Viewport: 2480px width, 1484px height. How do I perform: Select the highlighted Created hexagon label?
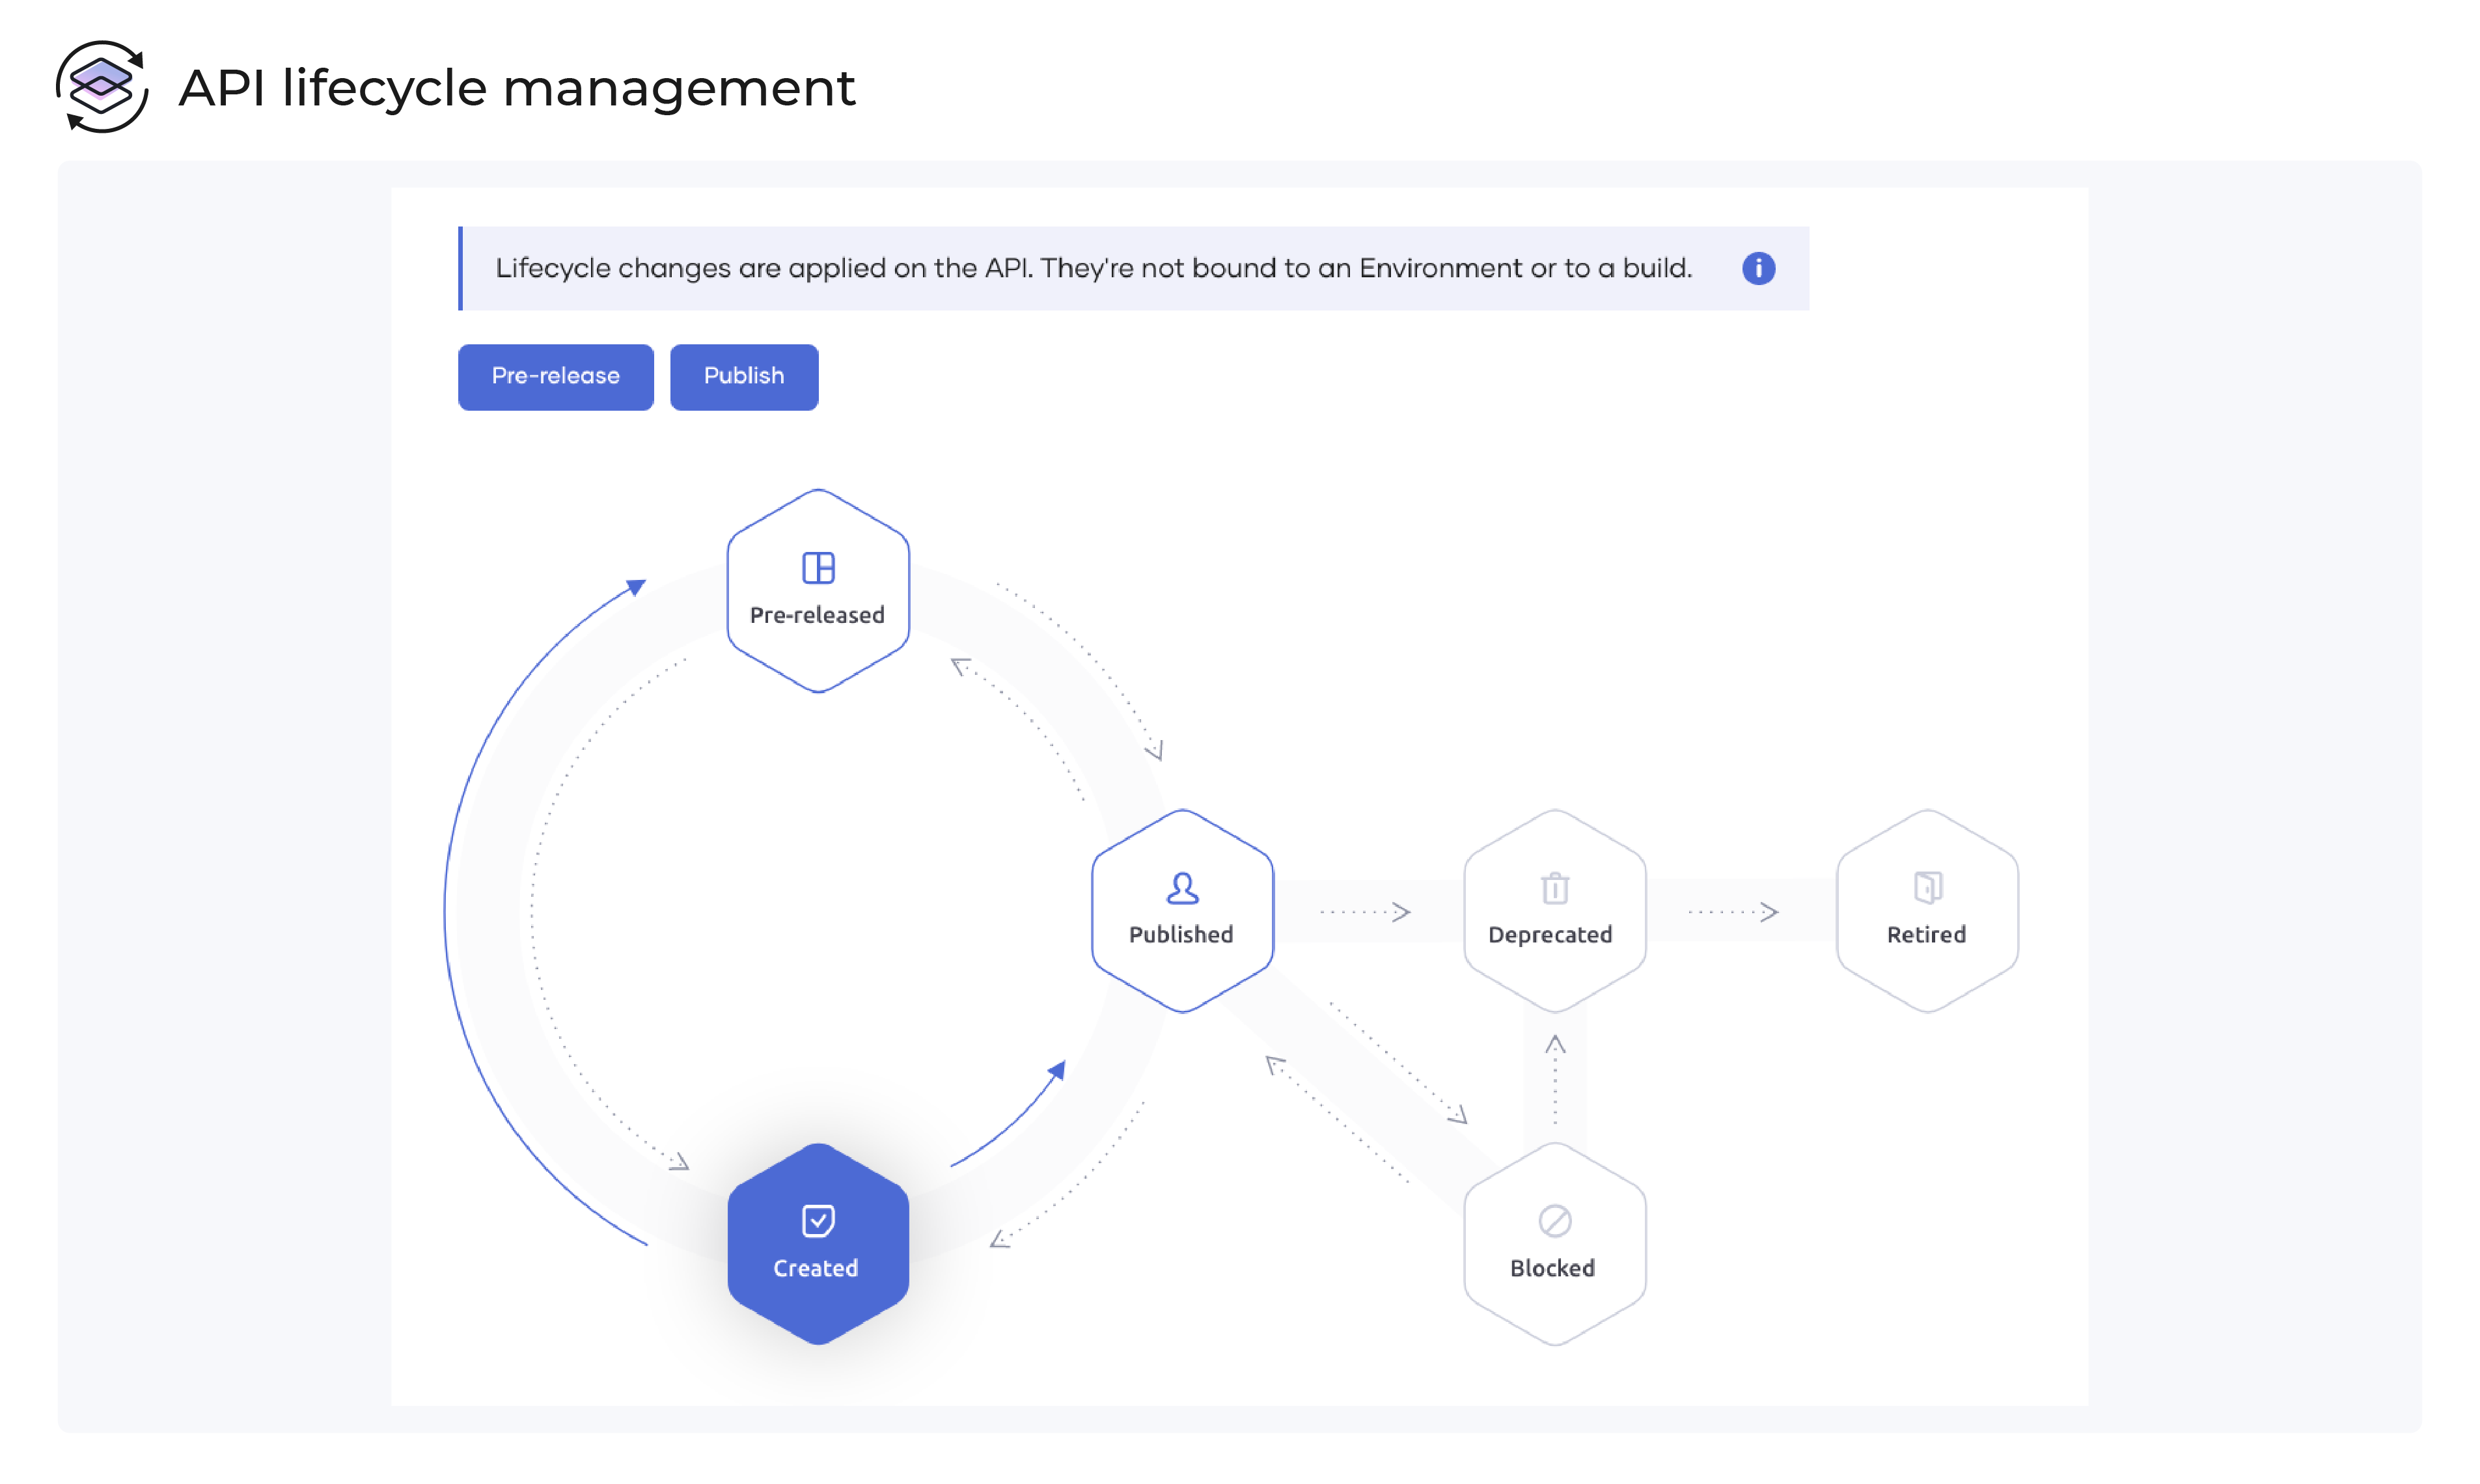point(815,1268)
